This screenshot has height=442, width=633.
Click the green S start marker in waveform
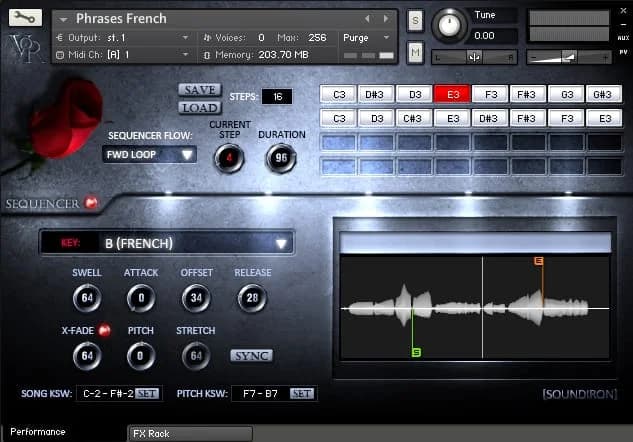tap(416, 351)
